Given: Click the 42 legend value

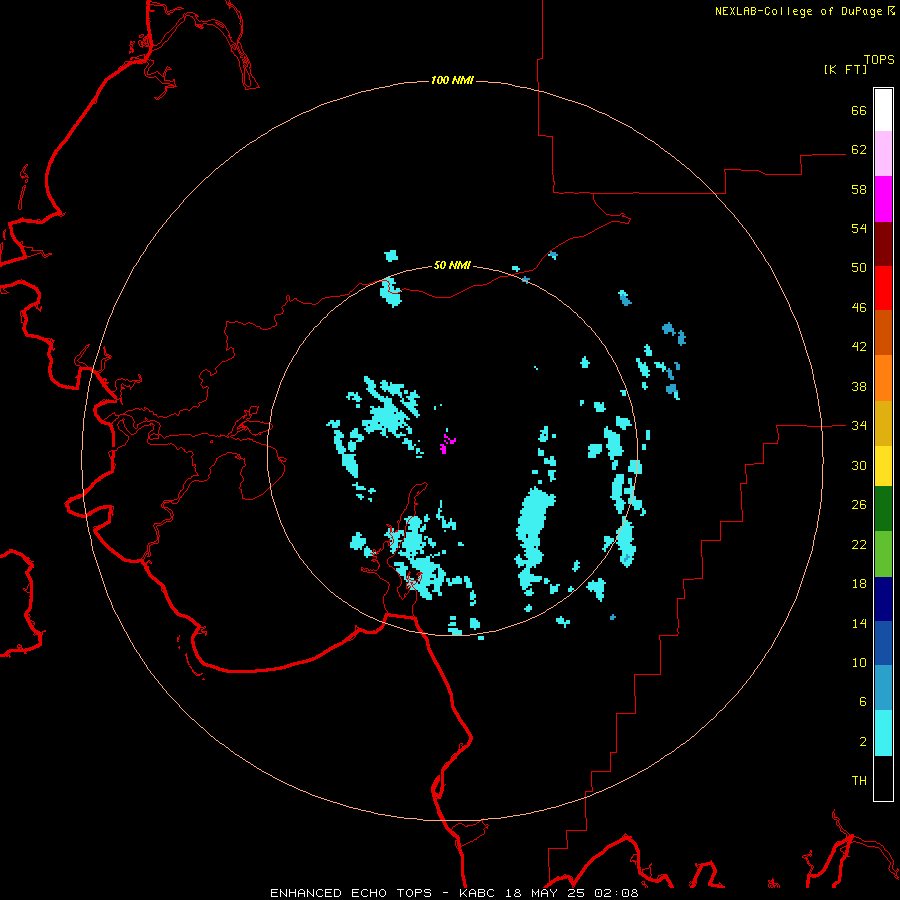Looking at the screenshot, I should click(859, 347).
